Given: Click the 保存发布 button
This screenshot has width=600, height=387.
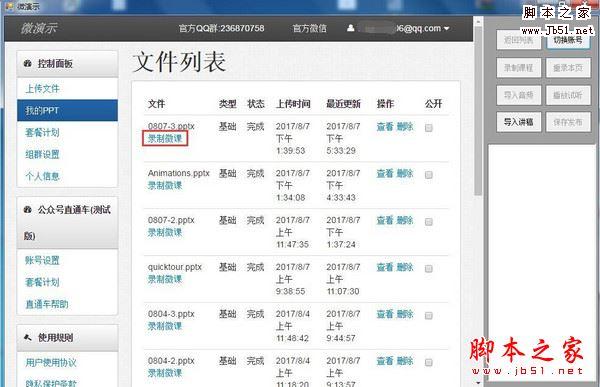Looking at the screenshot, I should [x=568, y=122].
